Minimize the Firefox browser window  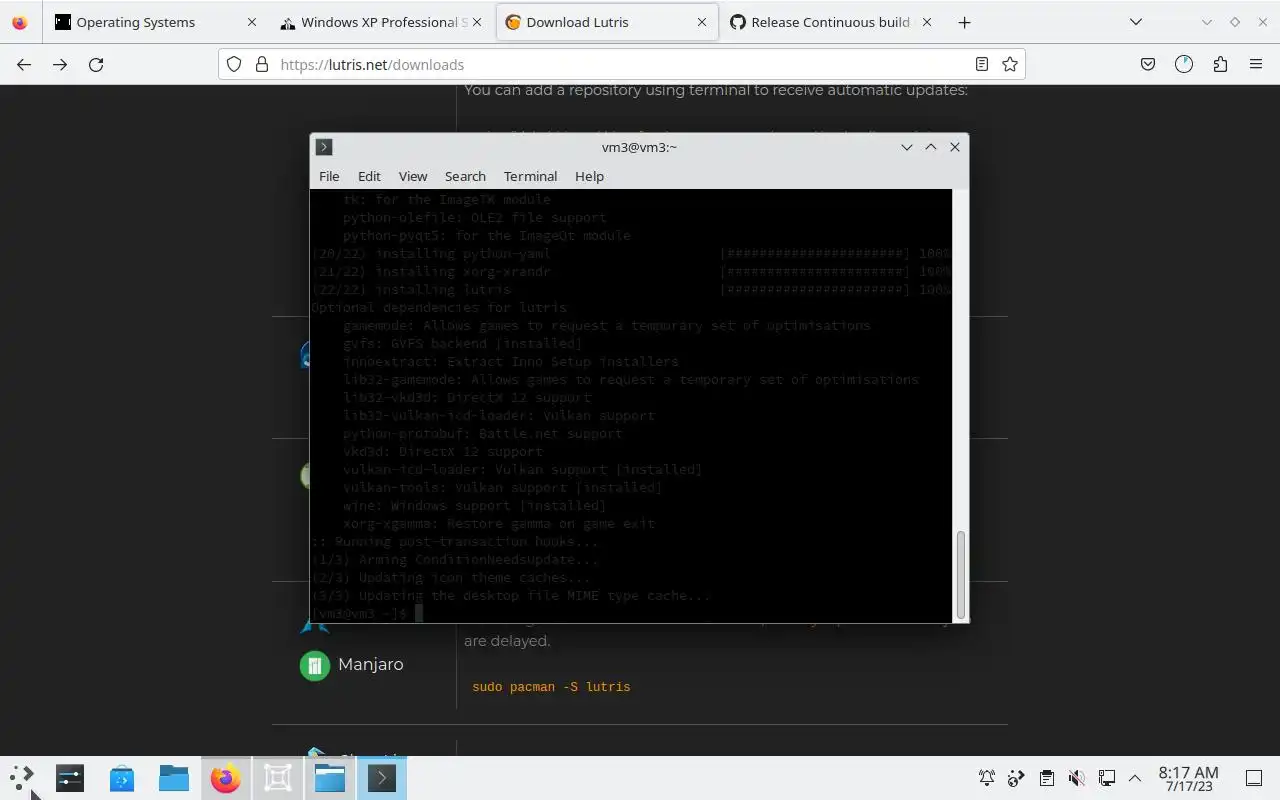[1207, 22]
